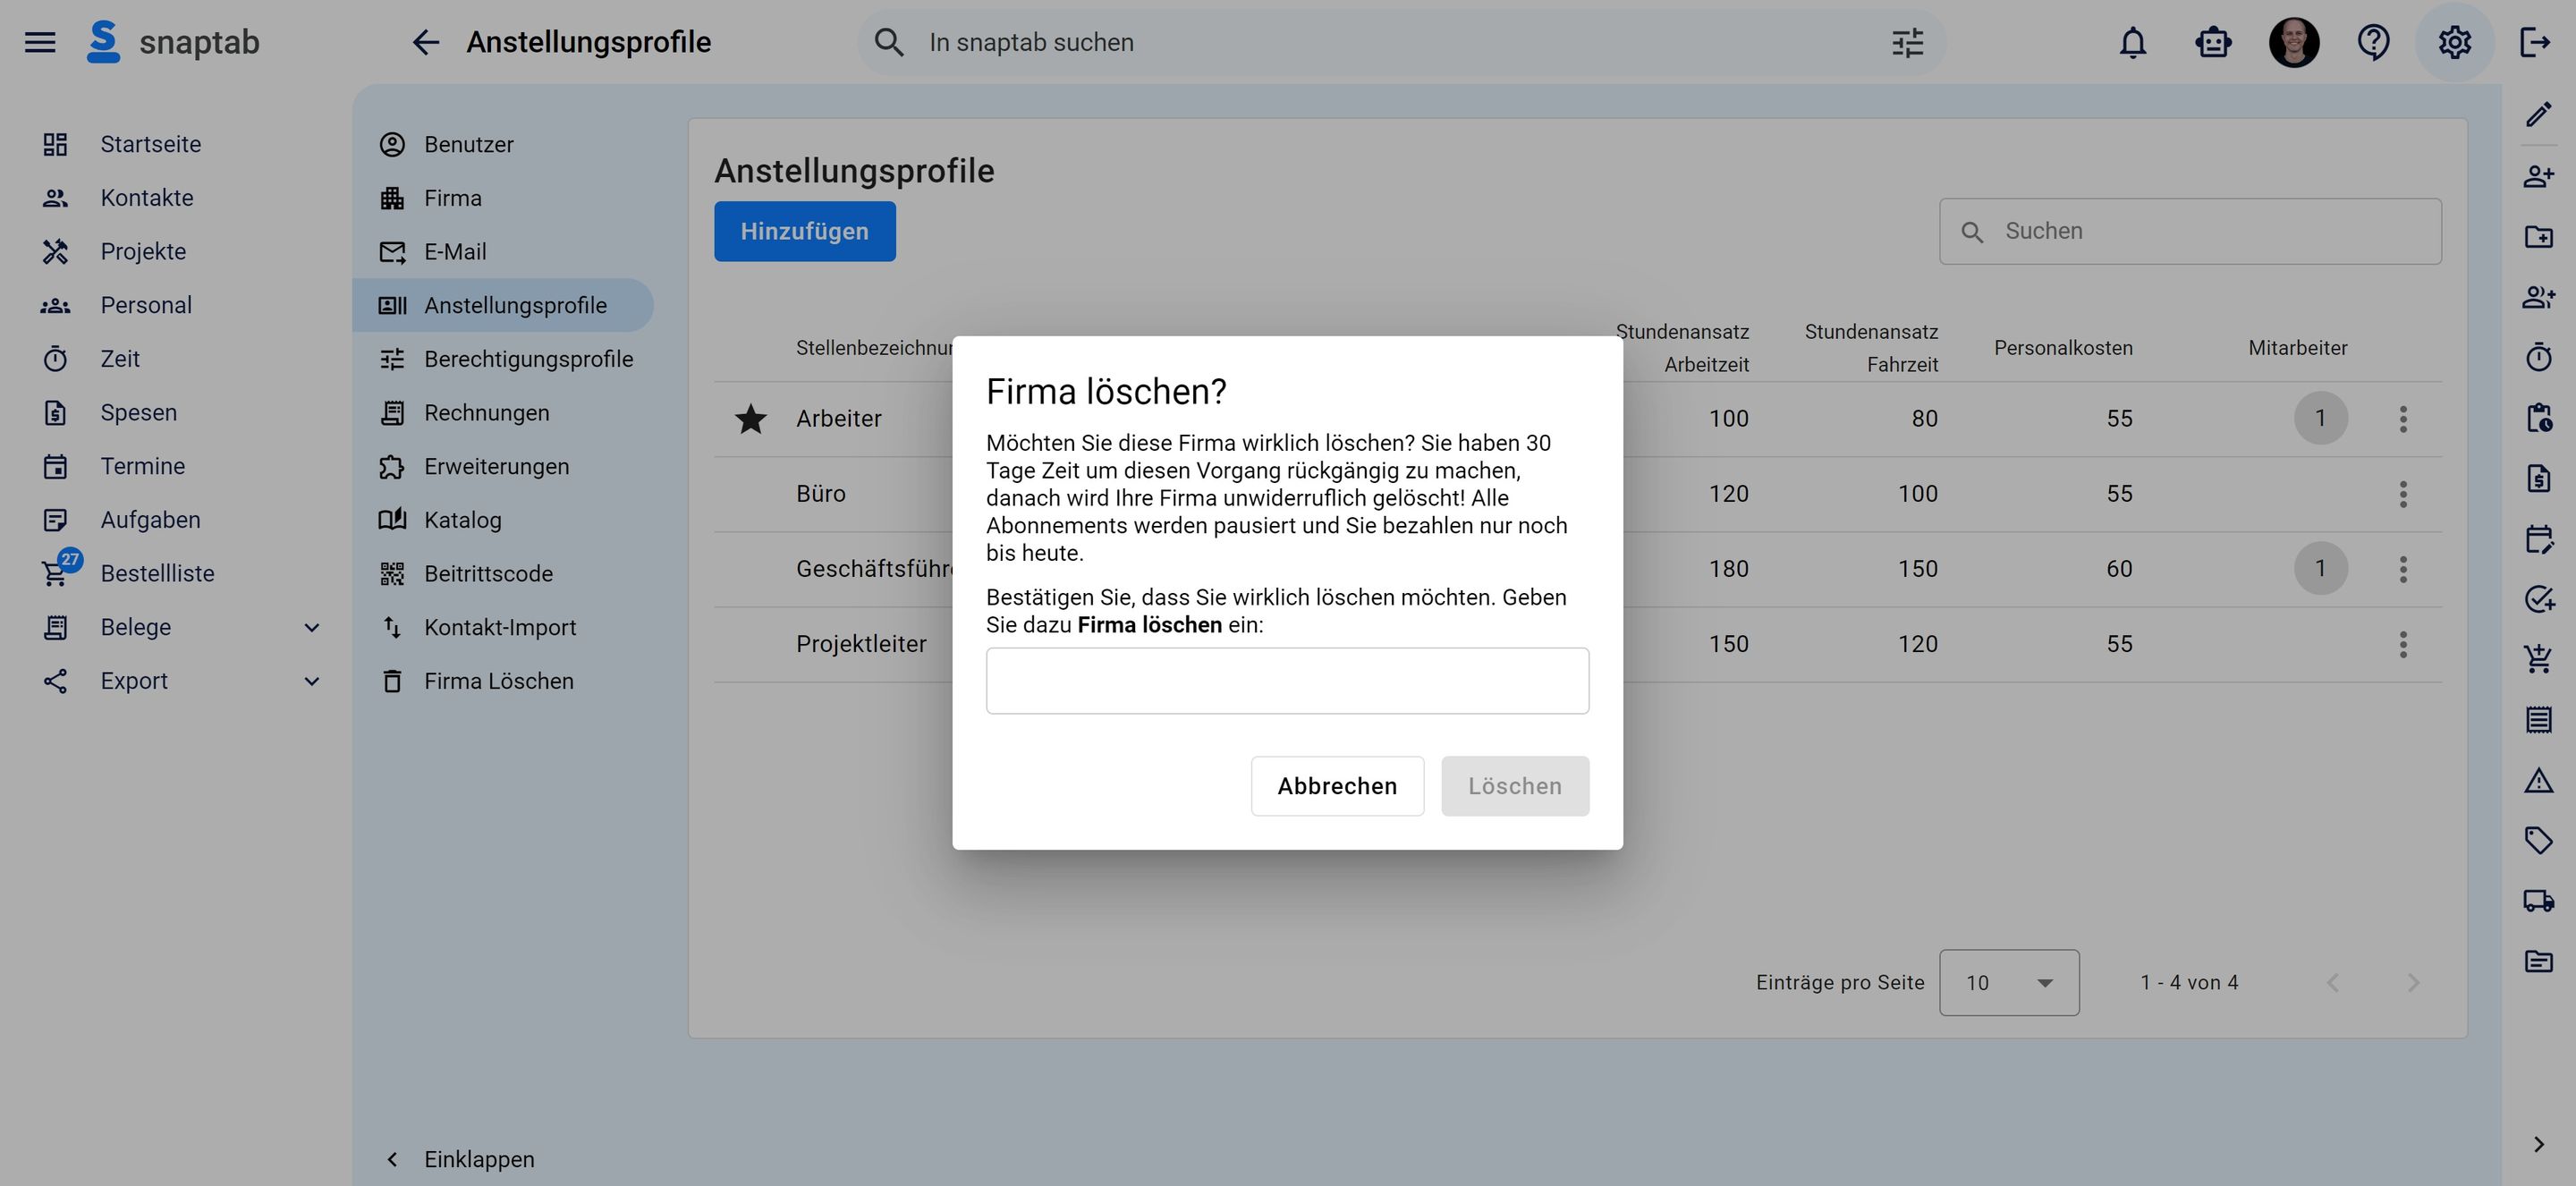
Task: Focus the Firma löschen confirmation field
Action: click(1287, 681)
